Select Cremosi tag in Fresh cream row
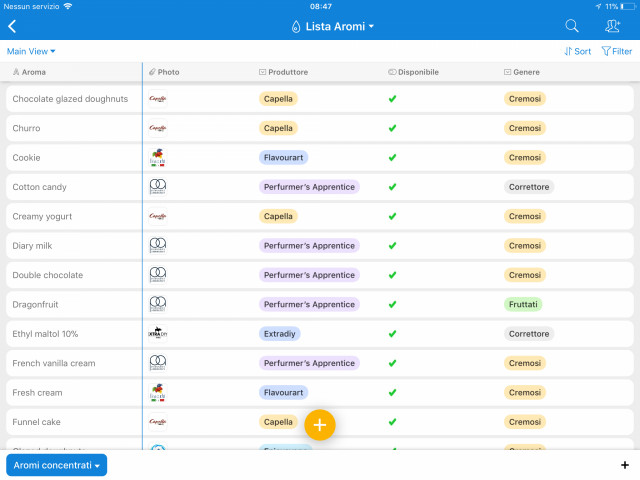640x480 pixels. point(525,393)
